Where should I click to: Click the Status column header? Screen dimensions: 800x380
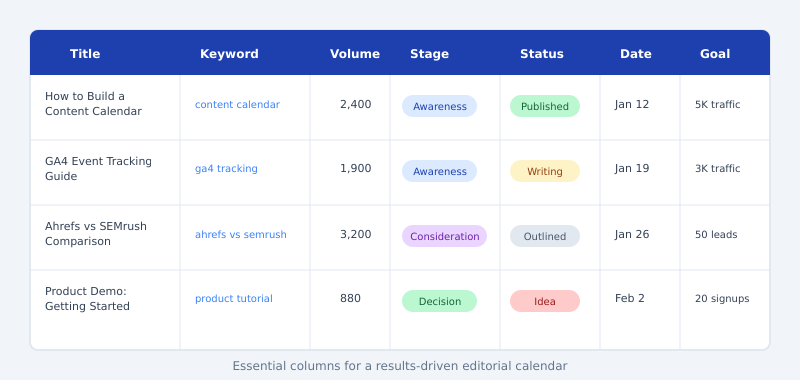coord(541,54)
